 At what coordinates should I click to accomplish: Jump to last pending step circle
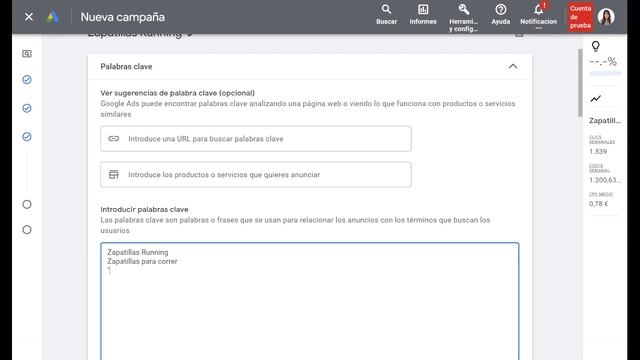point(27,230)
